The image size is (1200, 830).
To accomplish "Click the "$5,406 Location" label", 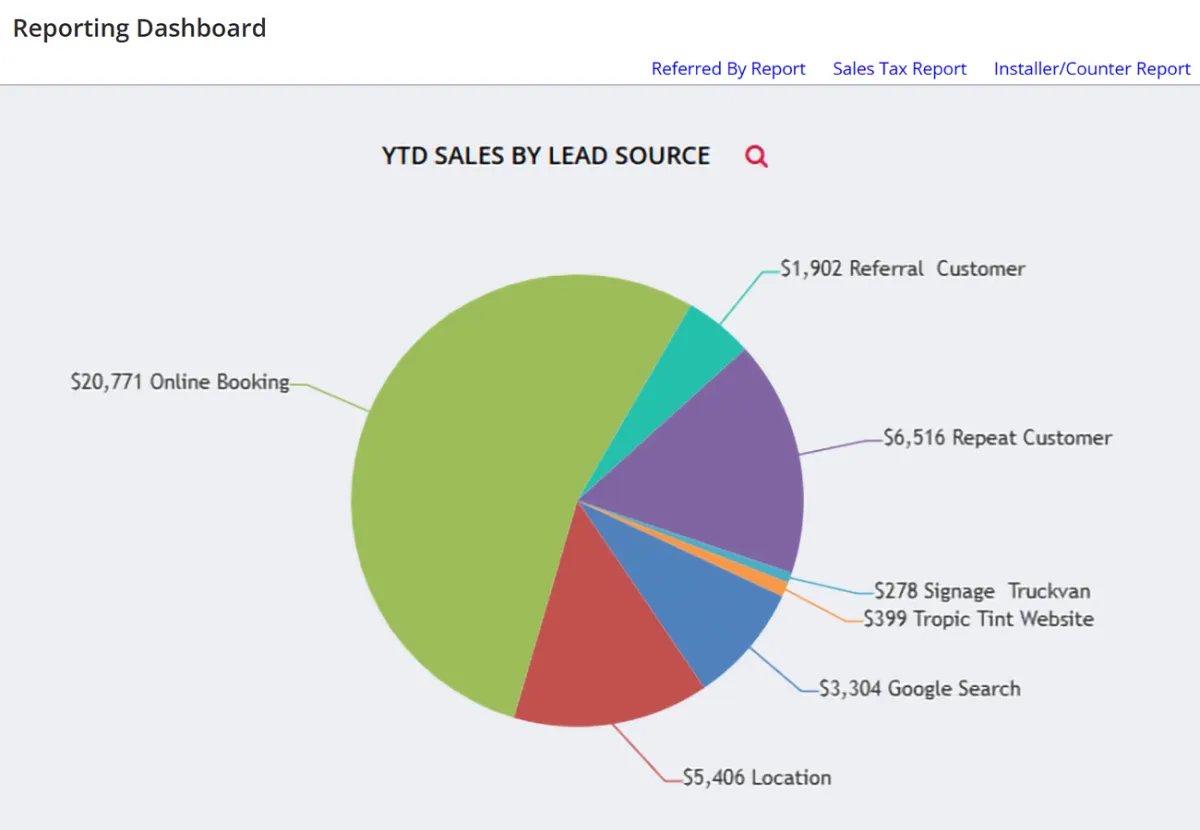I will tap(757, 778).
